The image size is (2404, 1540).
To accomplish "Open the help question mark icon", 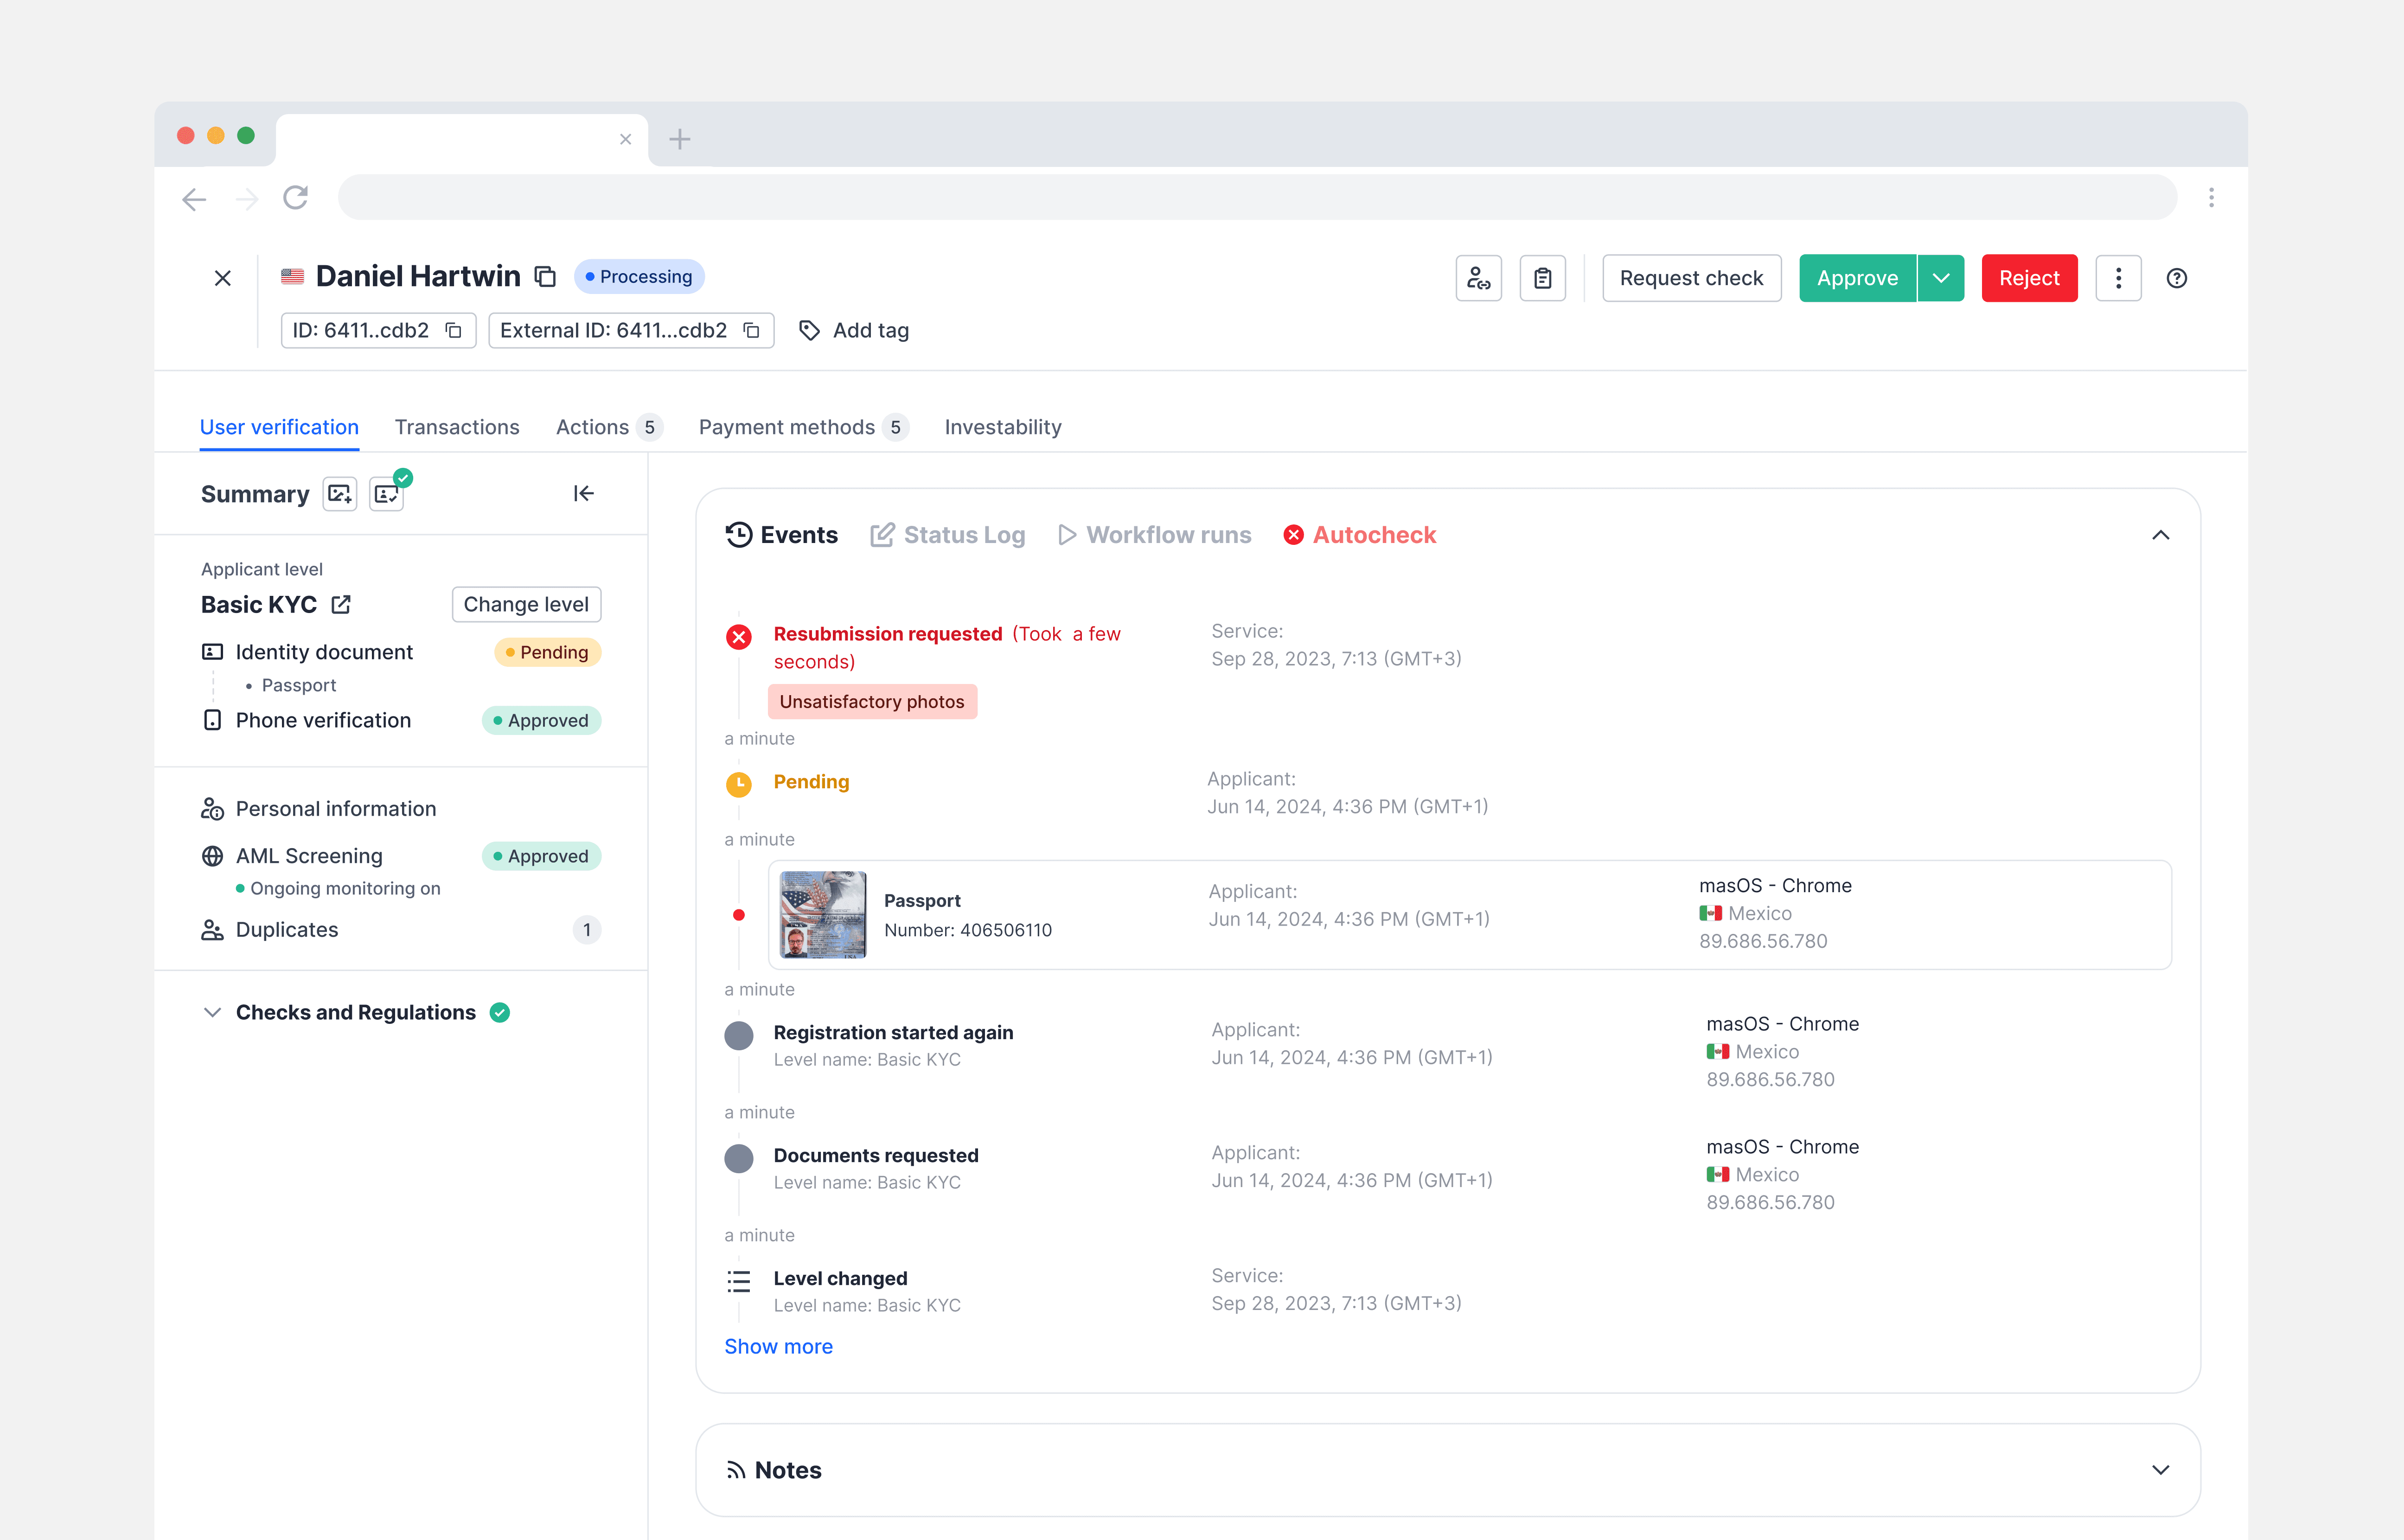I will pos(2177,278).
